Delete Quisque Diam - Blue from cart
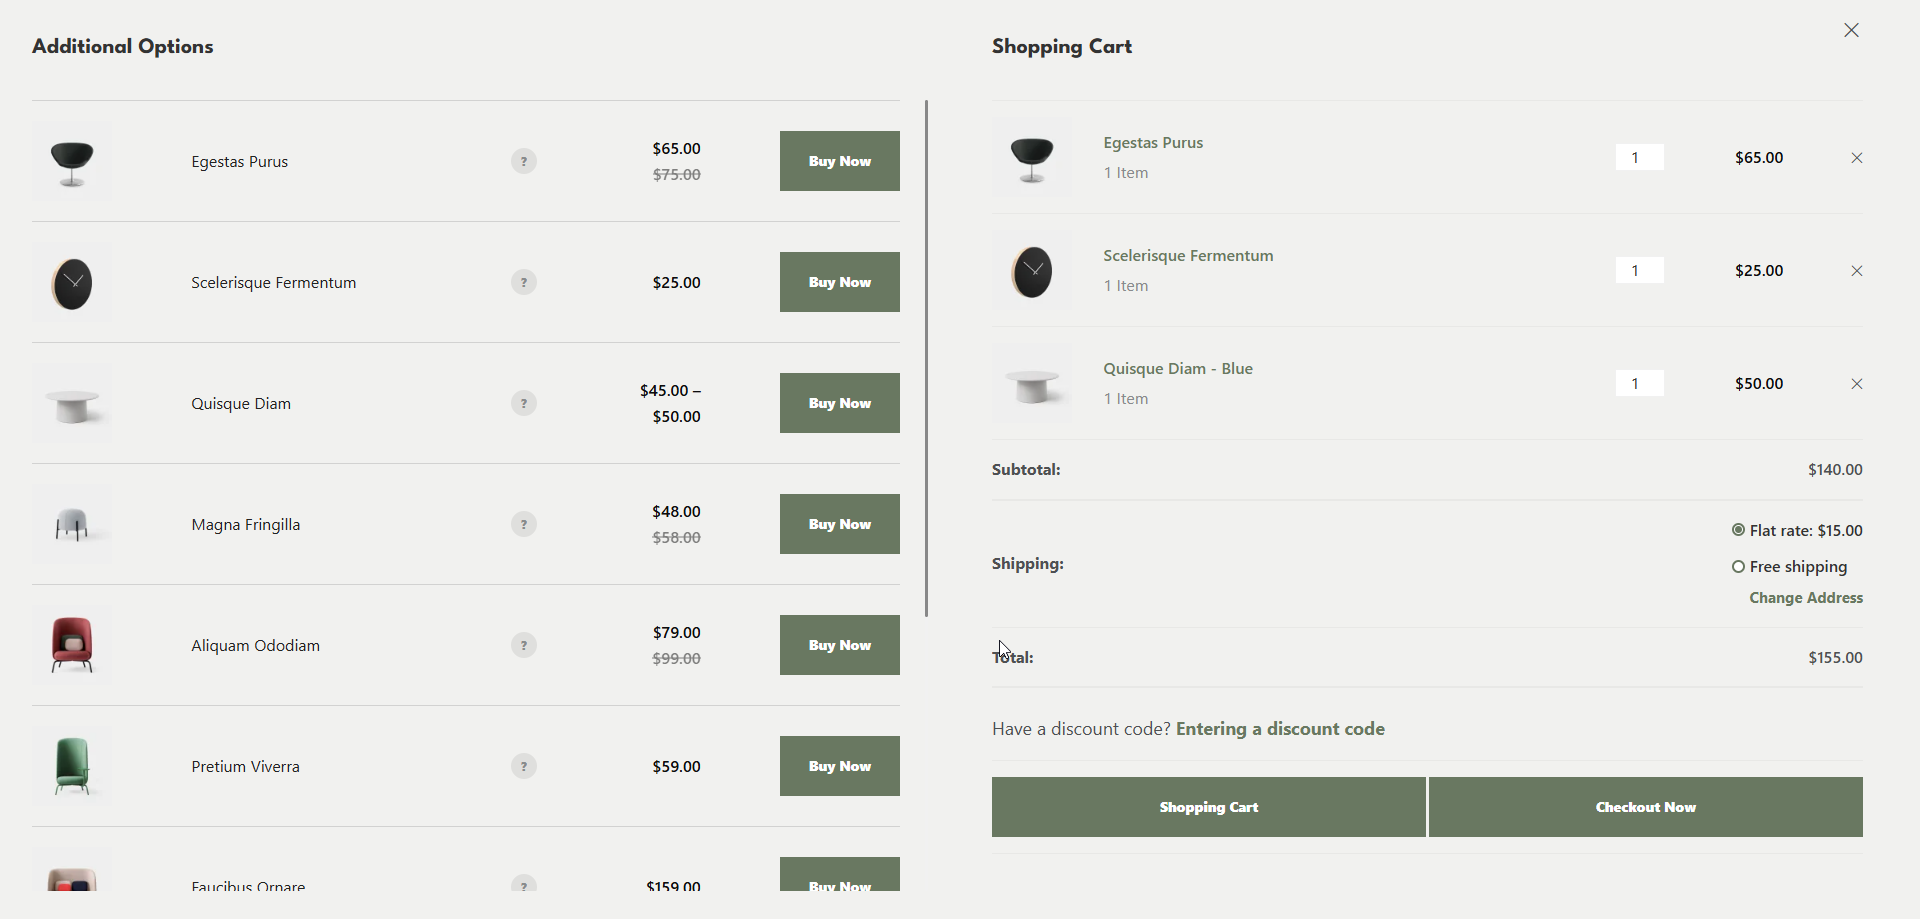Viewport: 1920px width, 919px height. point(1856,384)
